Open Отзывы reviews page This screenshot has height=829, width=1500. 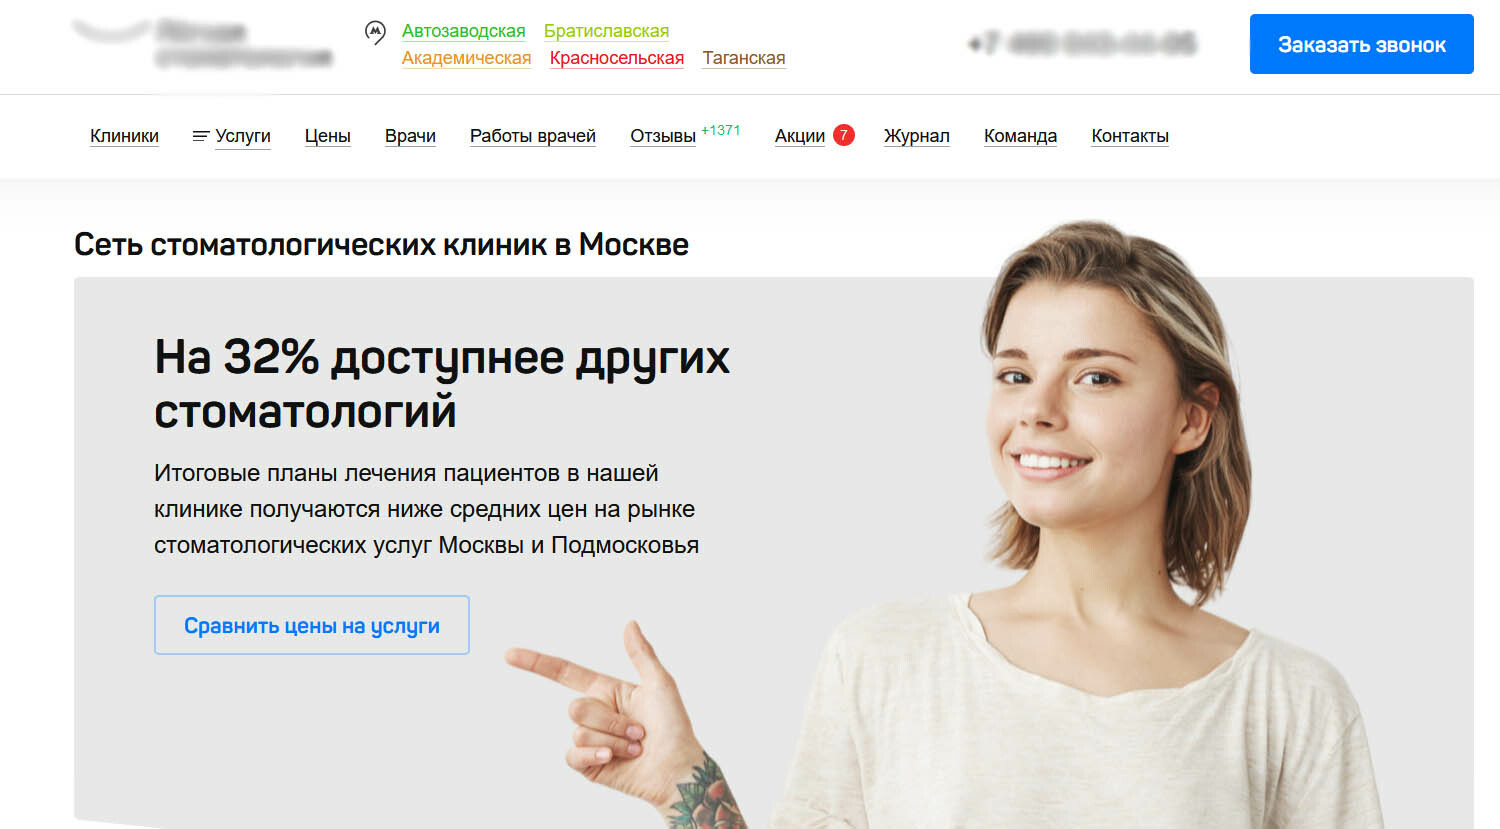tap(663, 136)
